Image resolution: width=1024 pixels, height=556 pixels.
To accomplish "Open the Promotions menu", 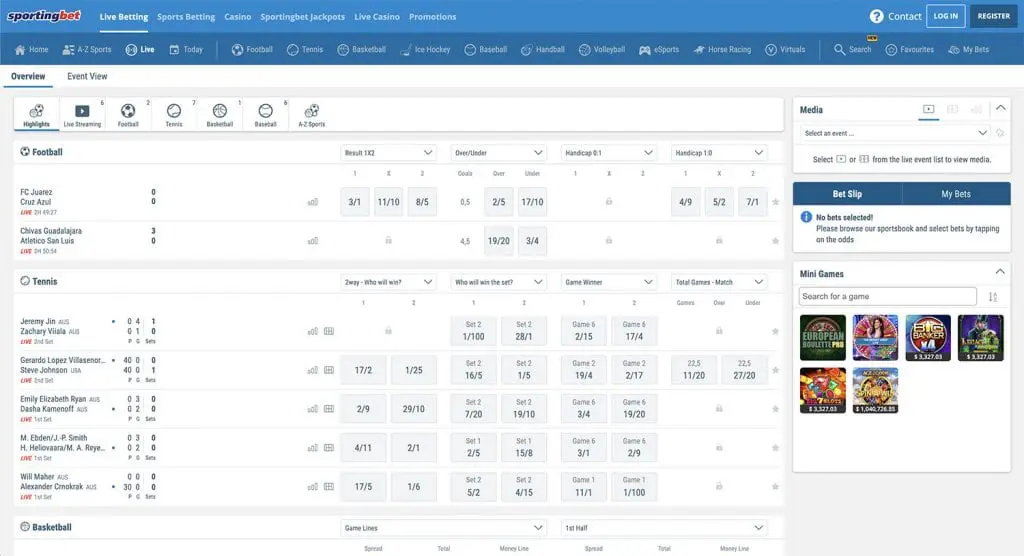I will [432, 17].
